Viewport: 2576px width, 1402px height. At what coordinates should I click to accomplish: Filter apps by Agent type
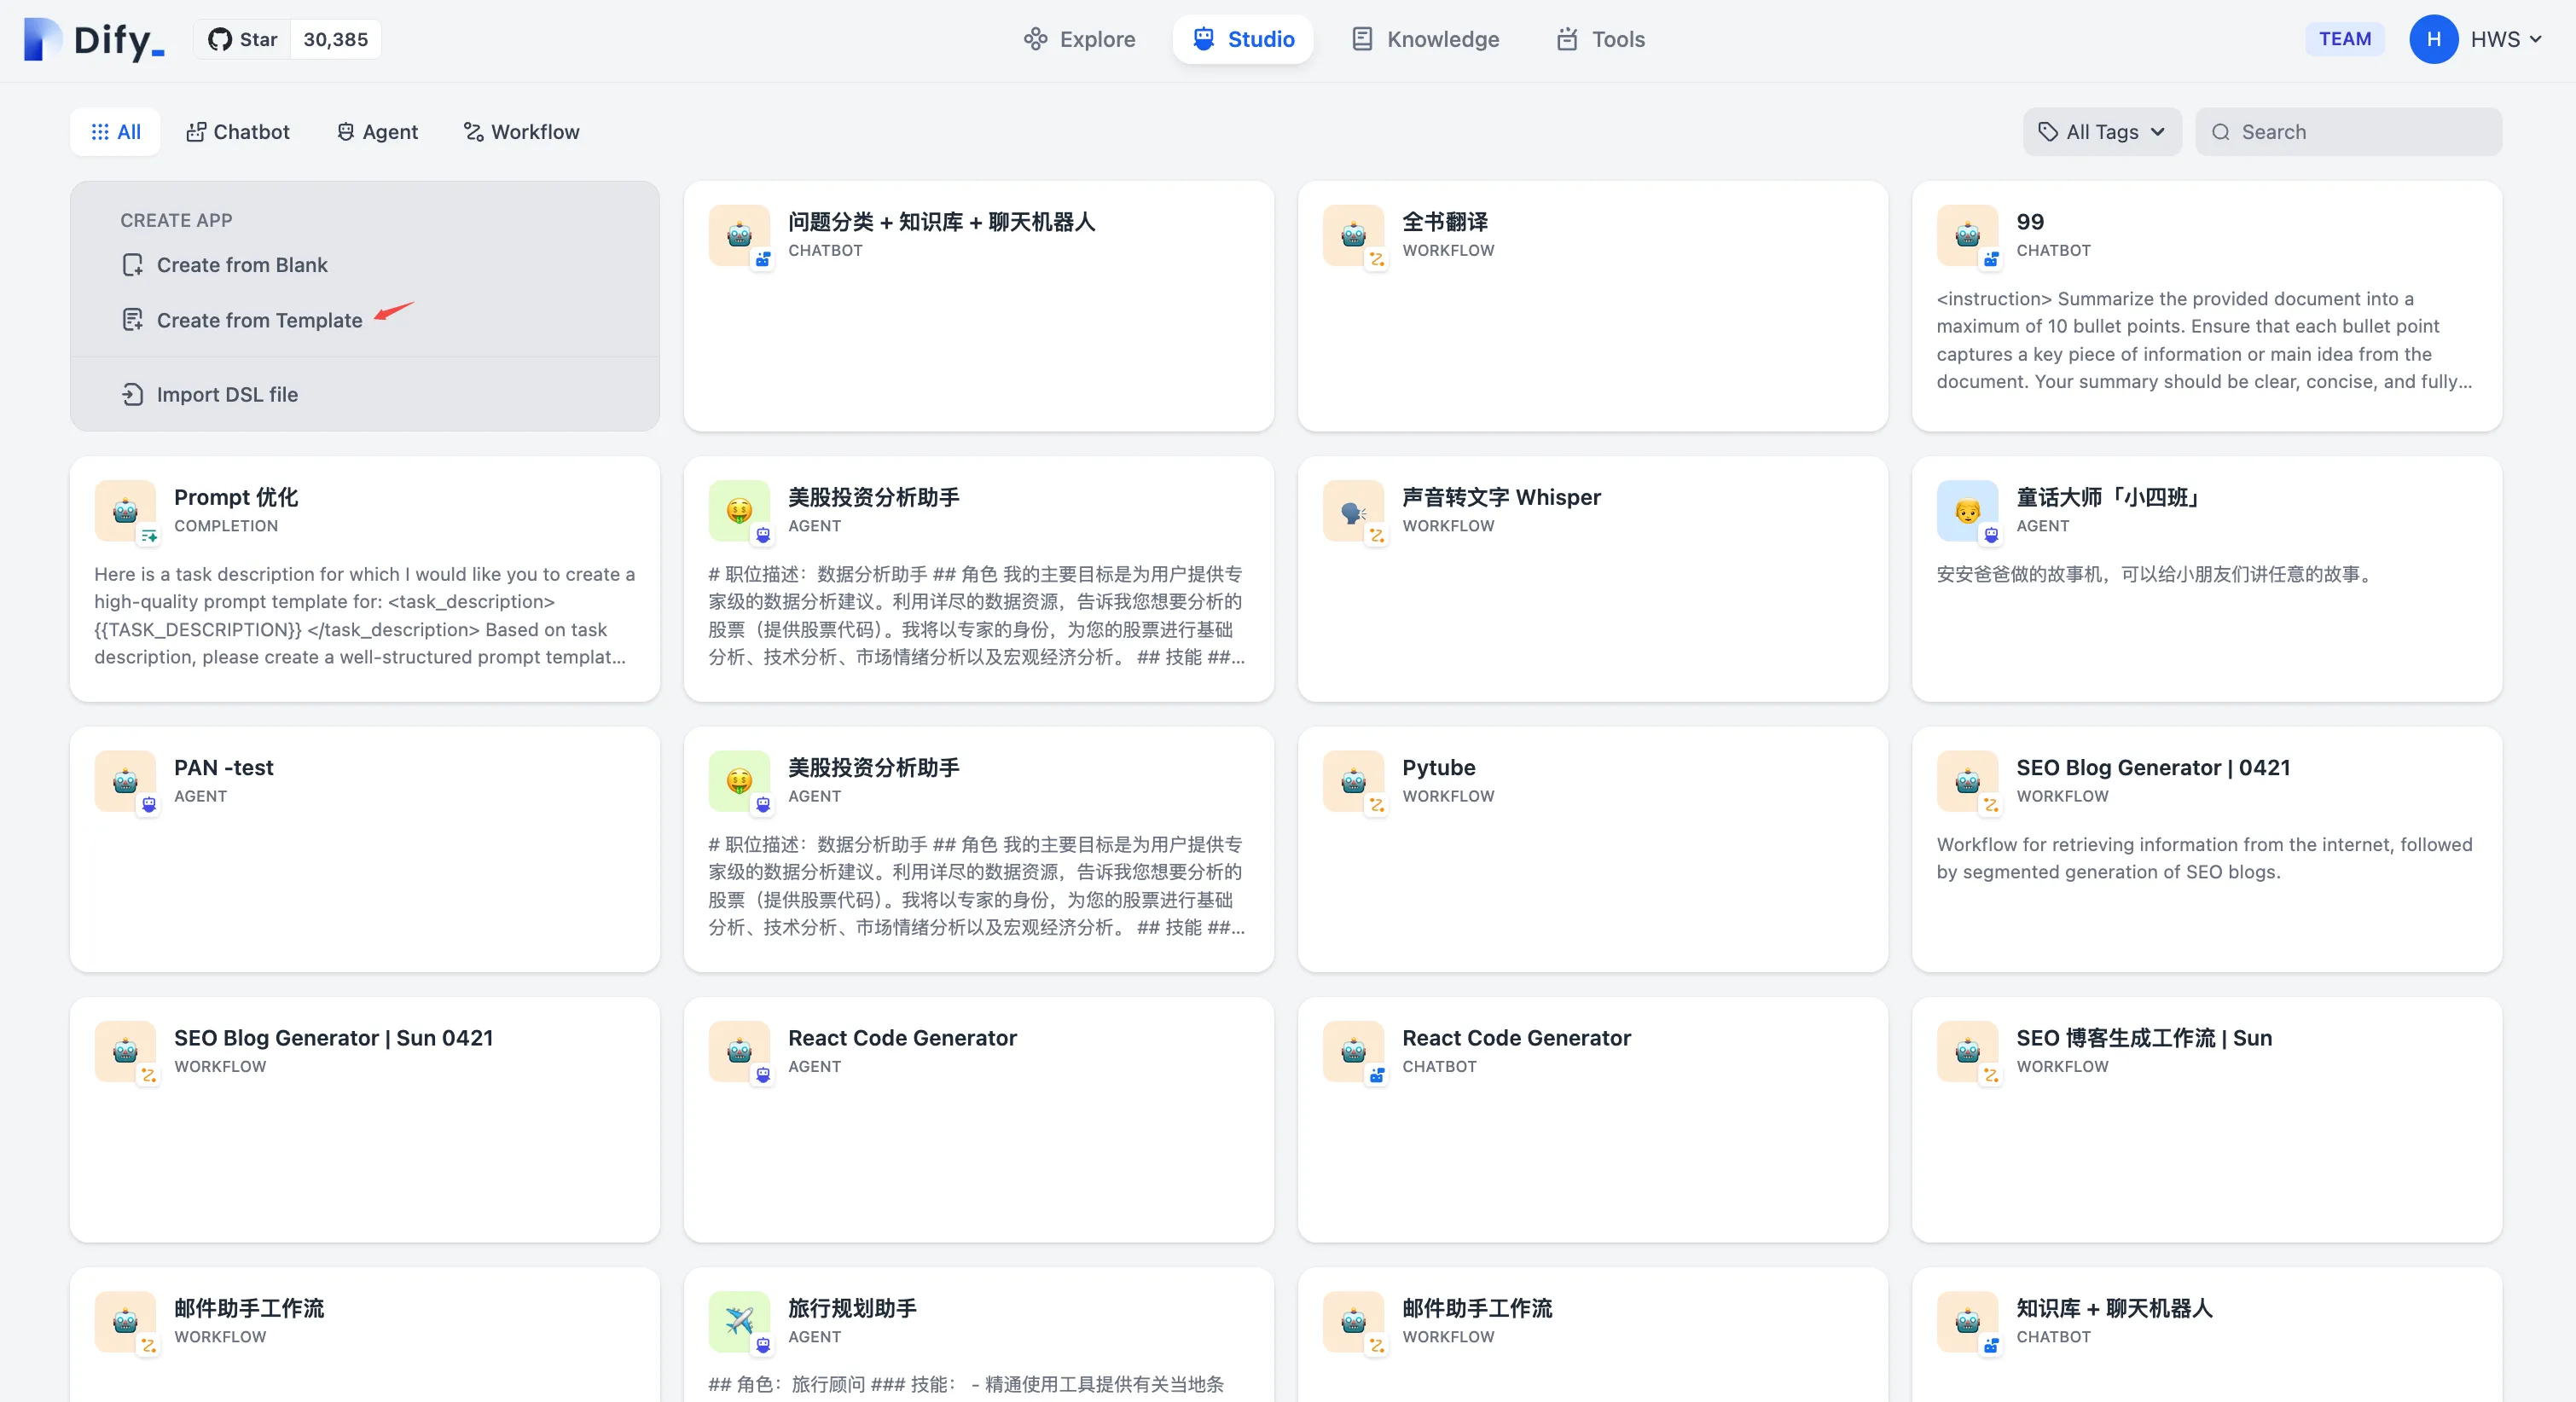377,132
